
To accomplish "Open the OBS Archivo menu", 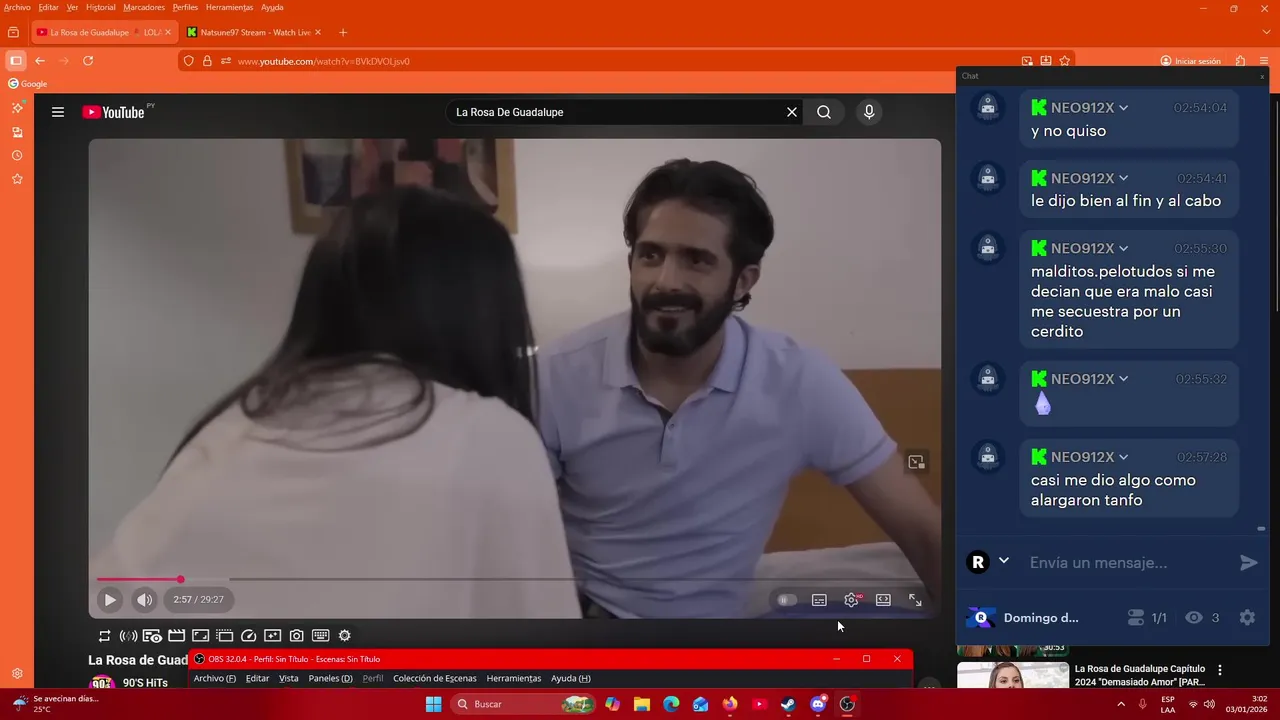I will pos(215,678).
